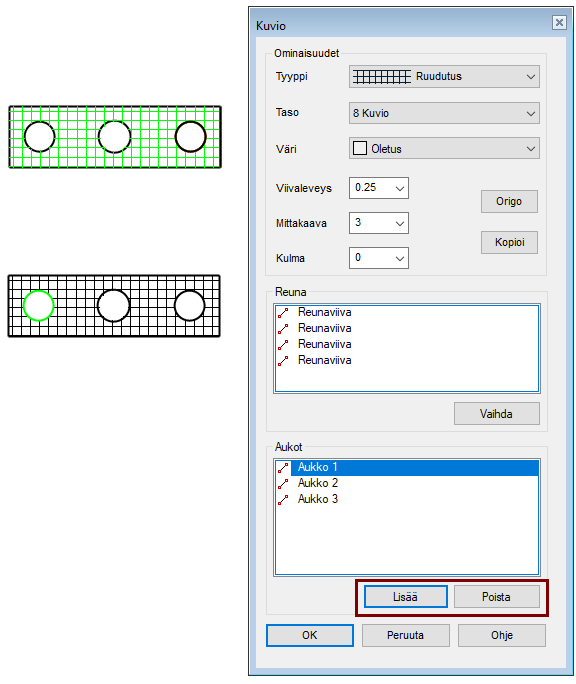Close the Kuvio dialog
Image resolution: width=576 pixels, height=684 pixels.
[559, 22]
